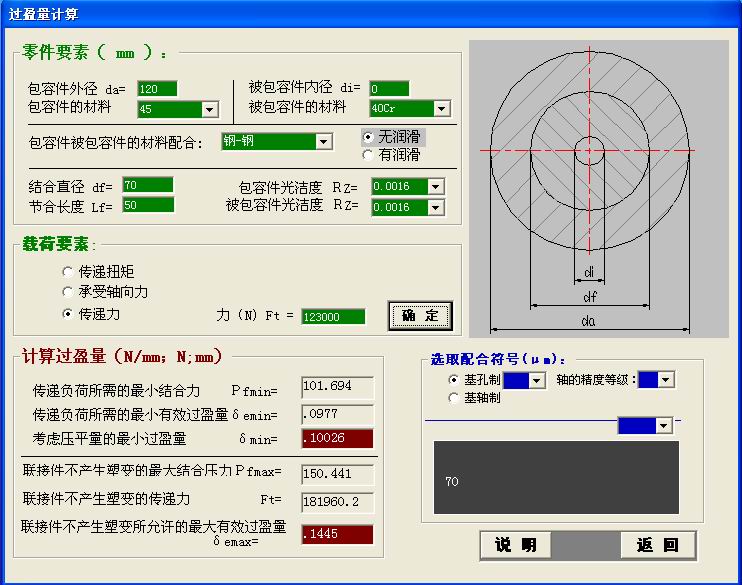The image size is (742, 585).
Task: Click the Pfmax result box showing 150.441
Action: (337, 474)
